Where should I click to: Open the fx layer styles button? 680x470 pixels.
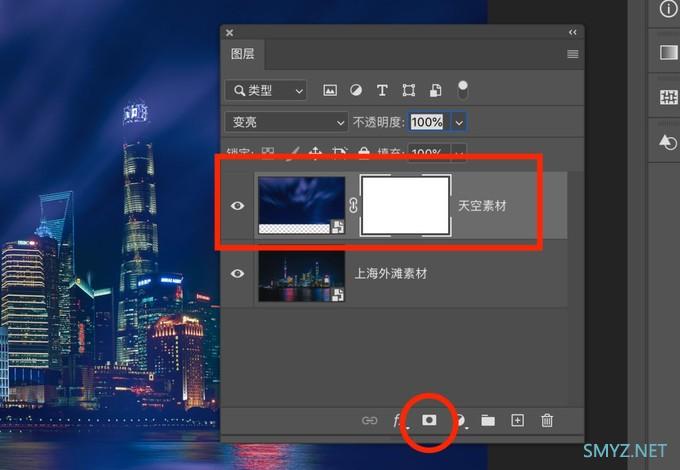click(398, 421)
